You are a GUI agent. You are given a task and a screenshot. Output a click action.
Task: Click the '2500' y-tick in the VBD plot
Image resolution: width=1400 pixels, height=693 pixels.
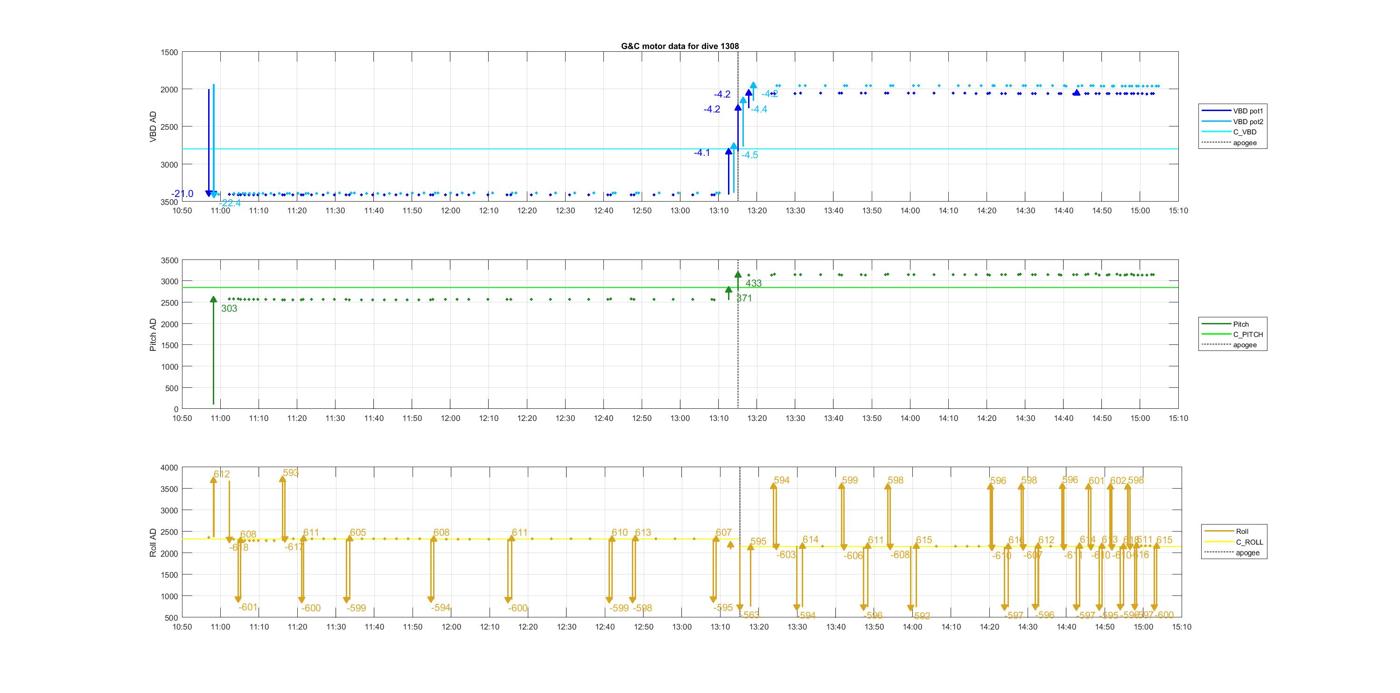170,127
